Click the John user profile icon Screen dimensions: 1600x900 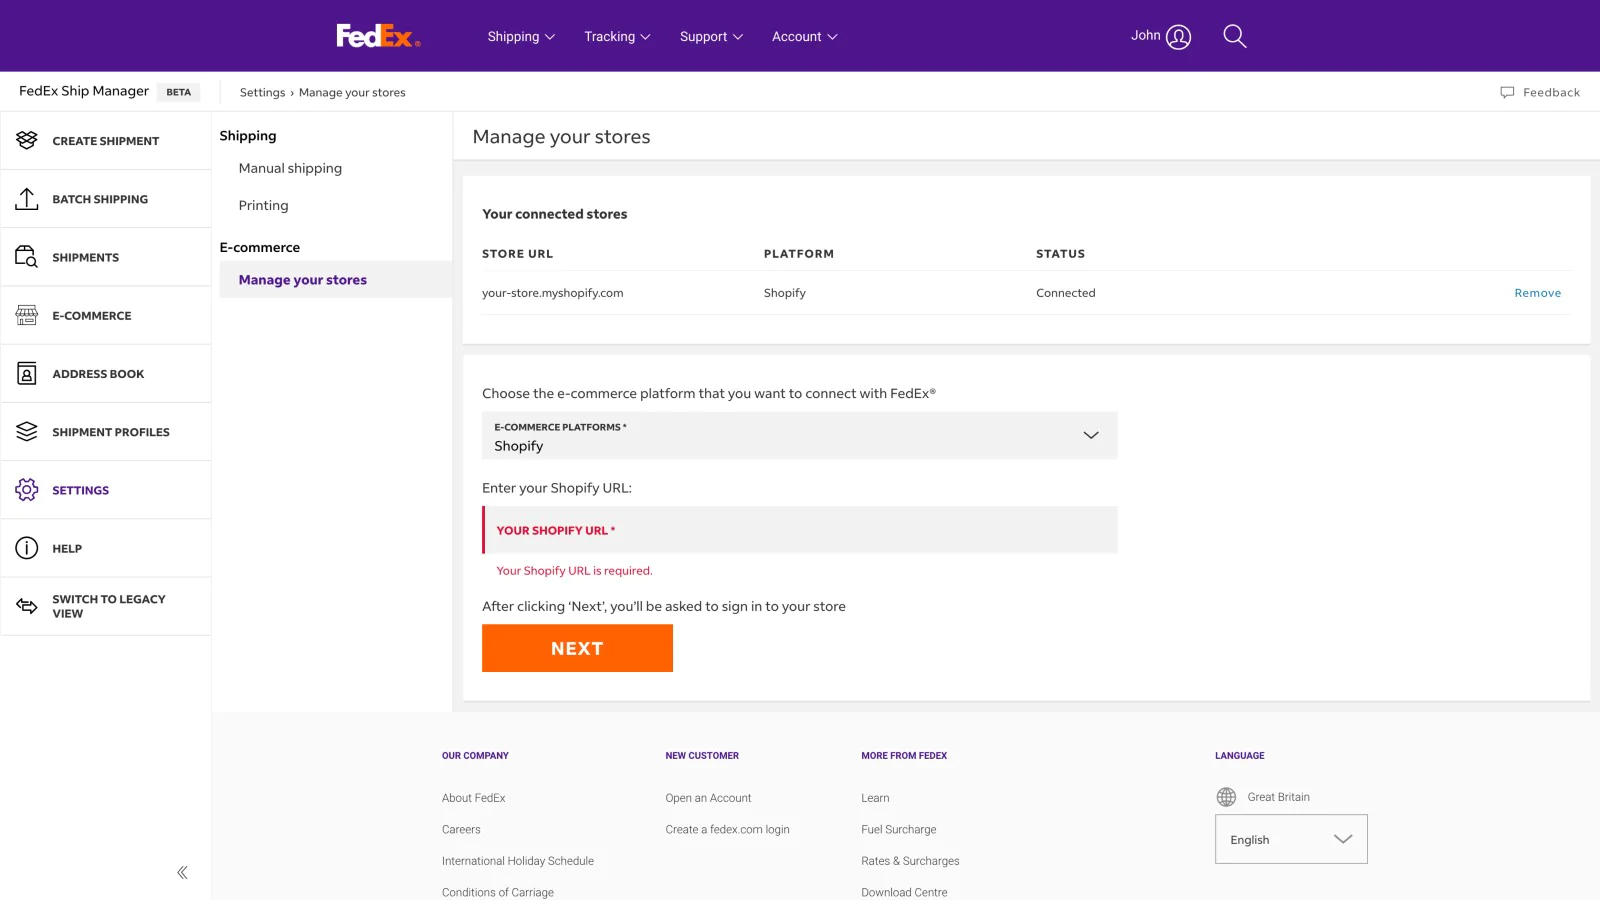click(x=1179, y=37)
